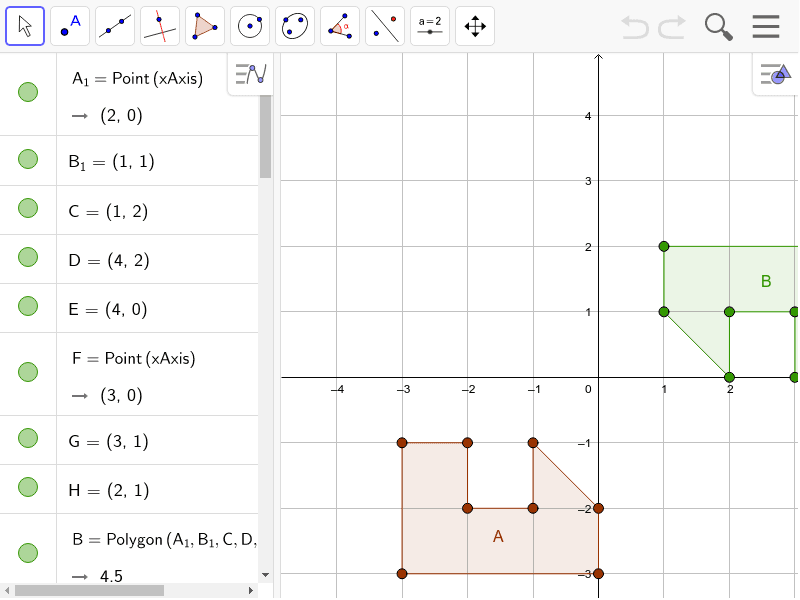This screenshot has width=800, height=600.
Task: Click the horizontal scrollbar left arrow
Action: [x=7, y=590]
